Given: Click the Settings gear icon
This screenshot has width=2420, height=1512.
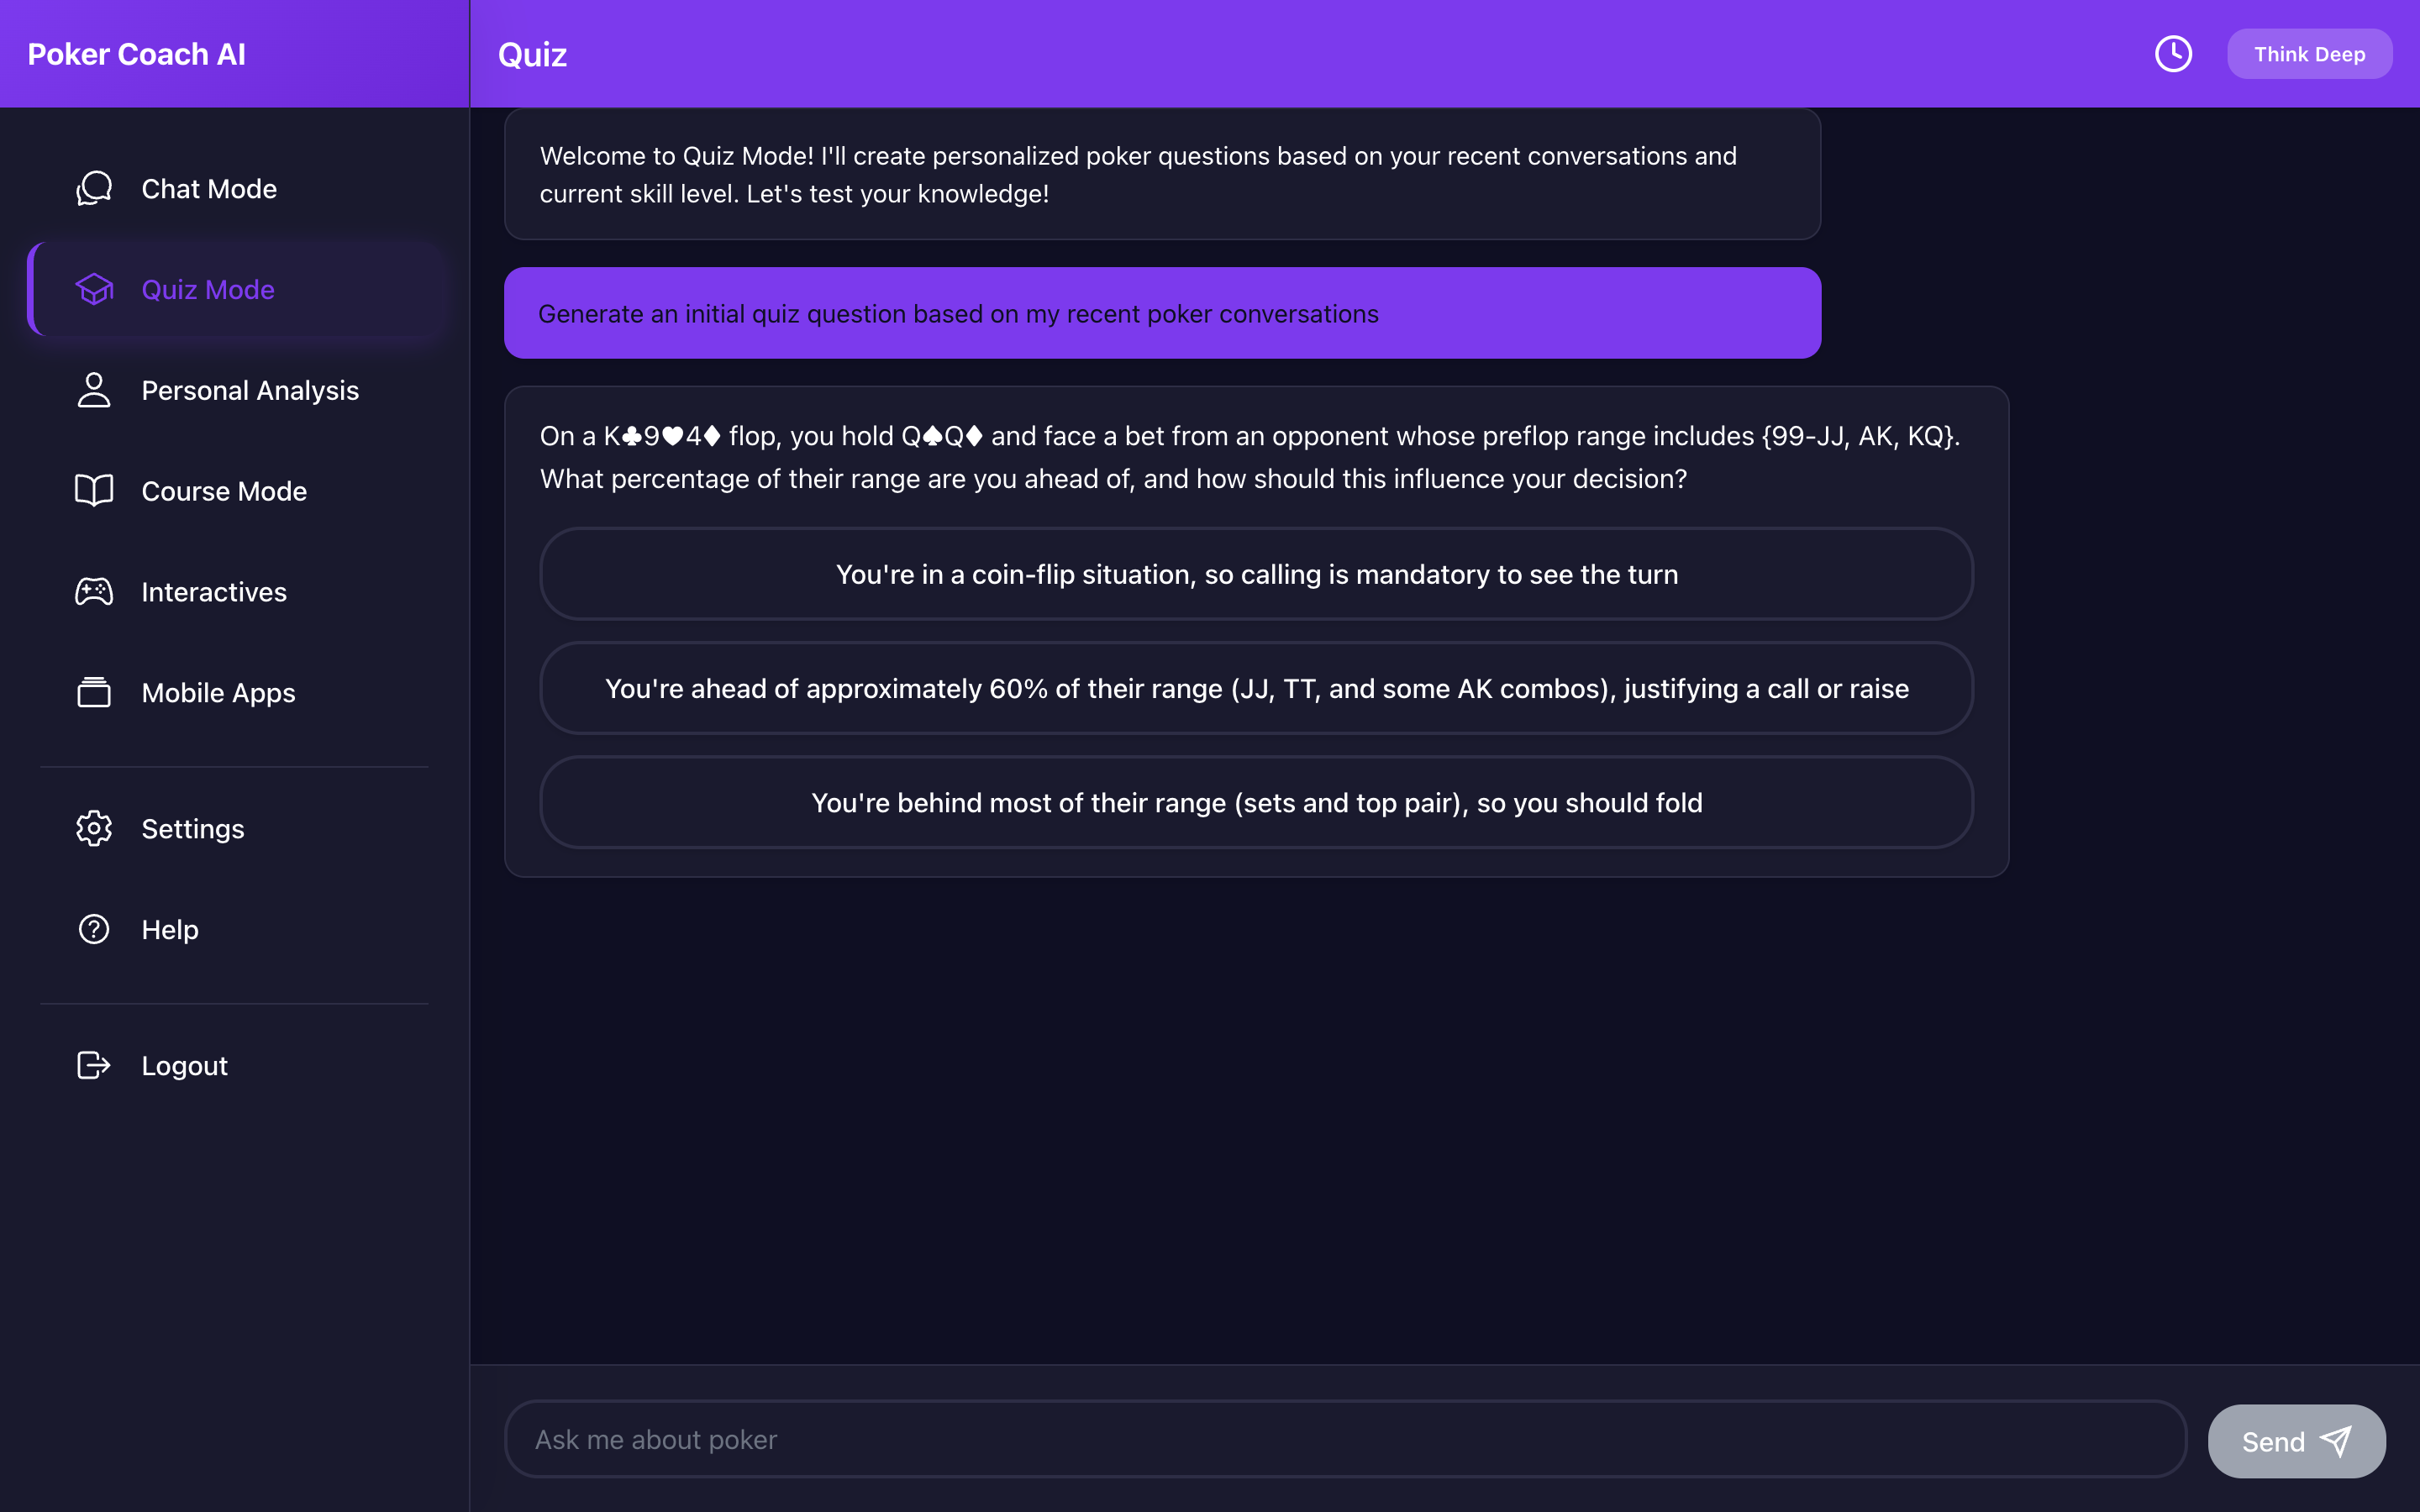Looking at the screenshot, I should pyautogui.click(x=94, y=828).
